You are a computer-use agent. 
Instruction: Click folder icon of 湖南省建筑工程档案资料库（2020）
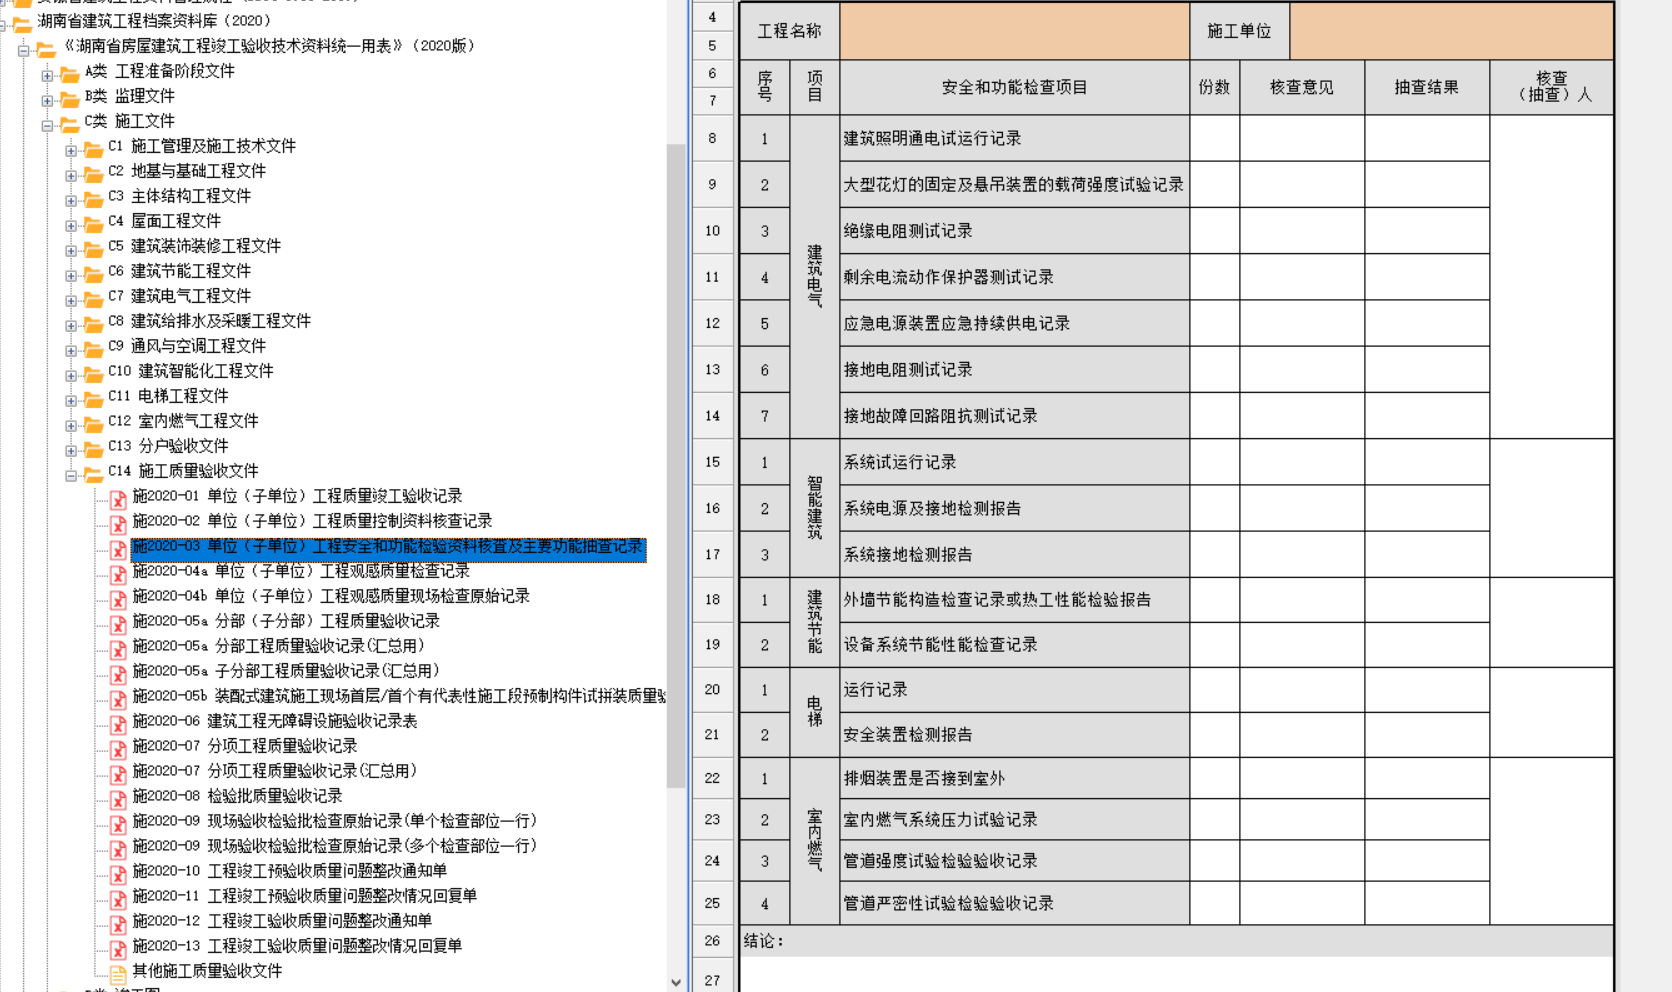[x=22, y=23]
